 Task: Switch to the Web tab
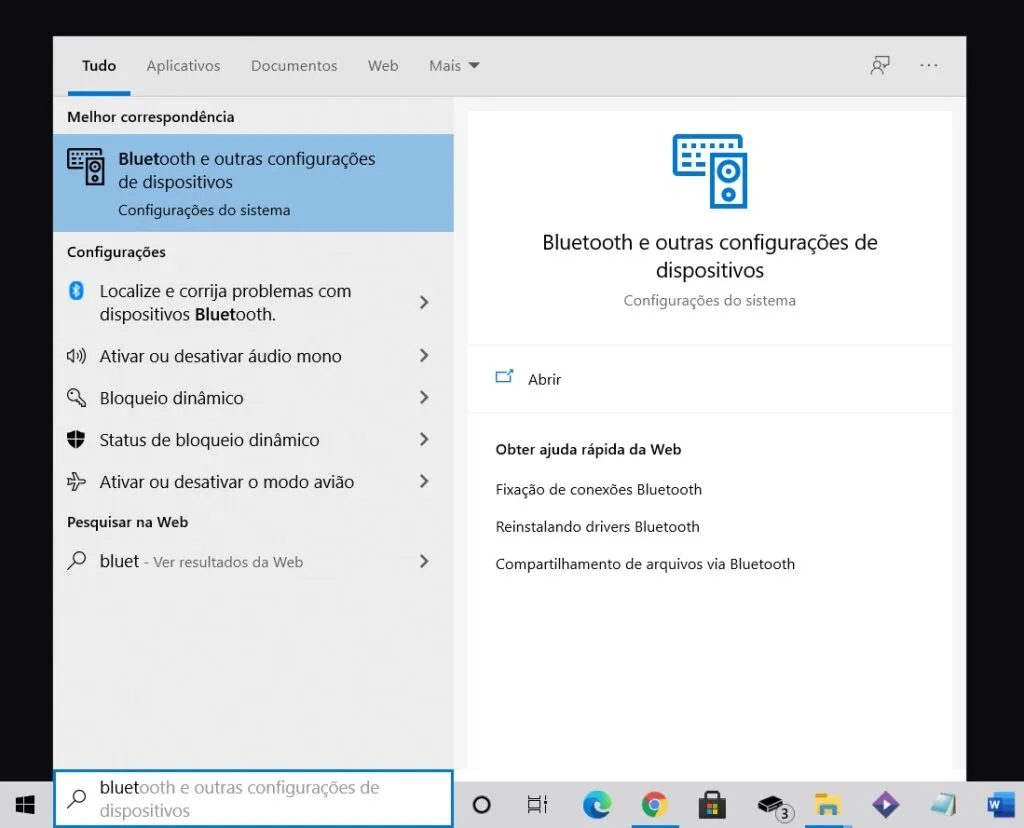pos(383,65)
